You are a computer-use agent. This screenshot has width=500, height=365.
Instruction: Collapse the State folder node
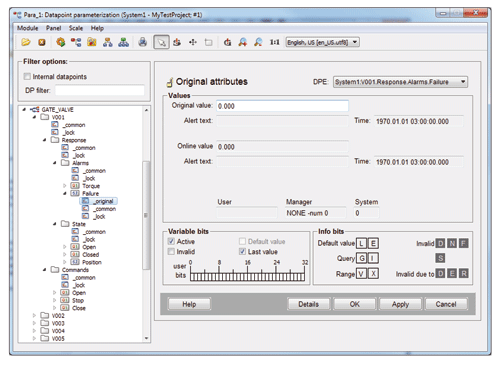(55, 224)
